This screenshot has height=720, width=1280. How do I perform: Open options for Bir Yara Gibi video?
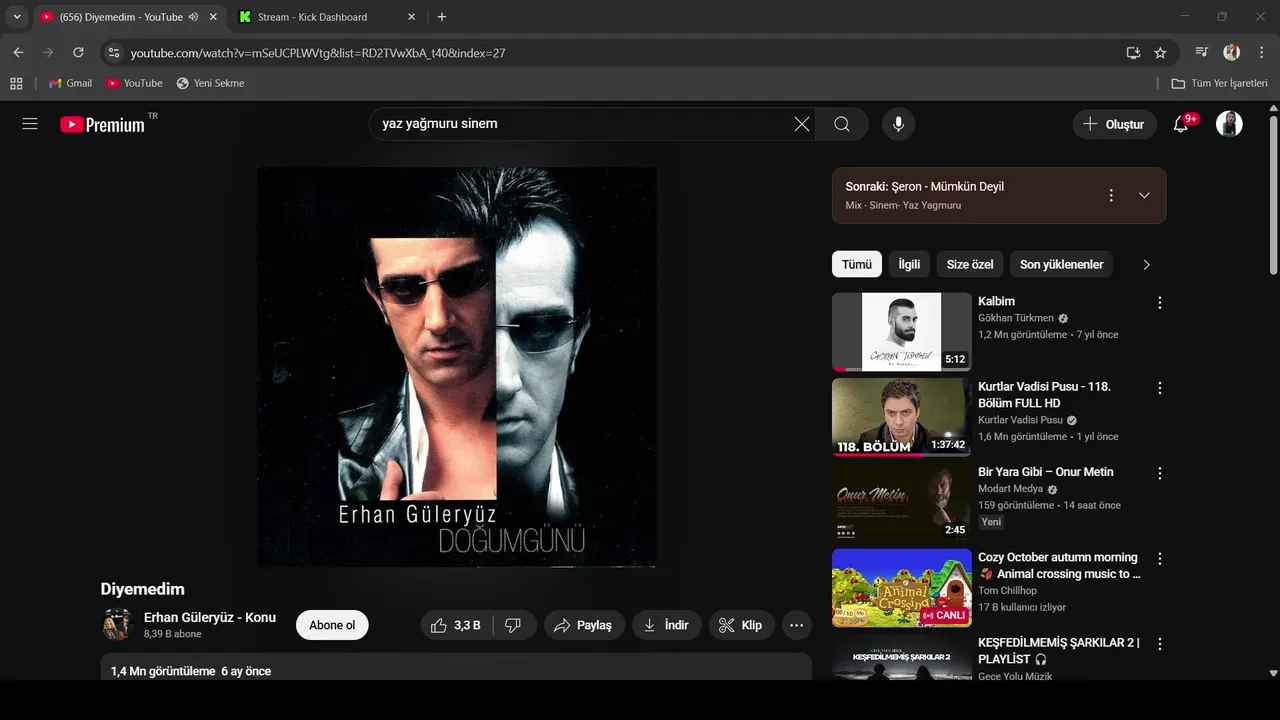(x=1160, y=473)
